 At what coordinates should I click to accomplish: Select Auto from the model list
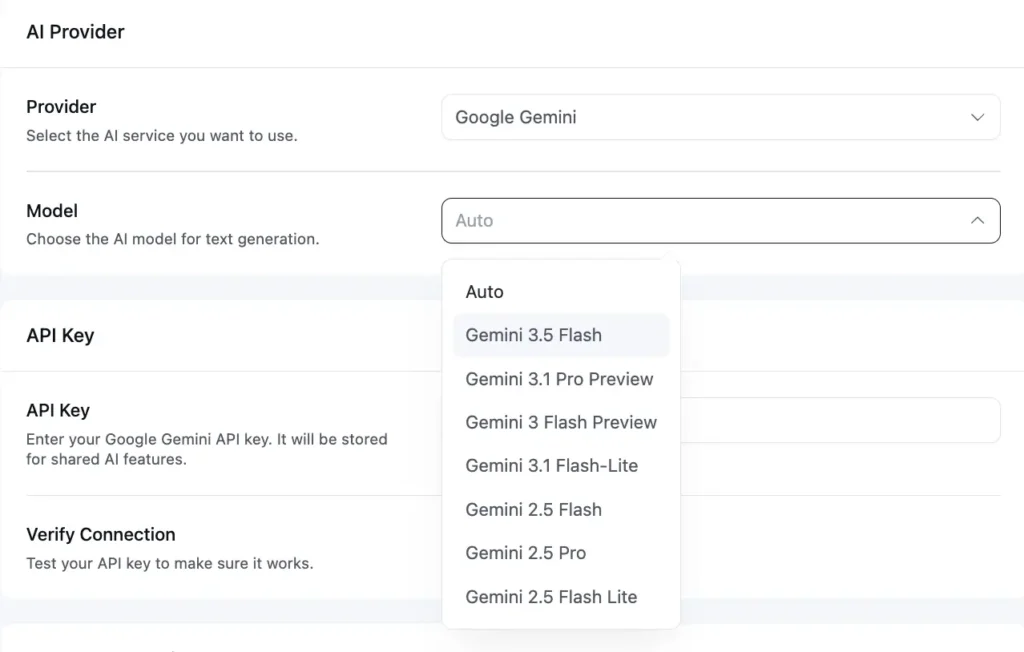[x=561, y=292]
